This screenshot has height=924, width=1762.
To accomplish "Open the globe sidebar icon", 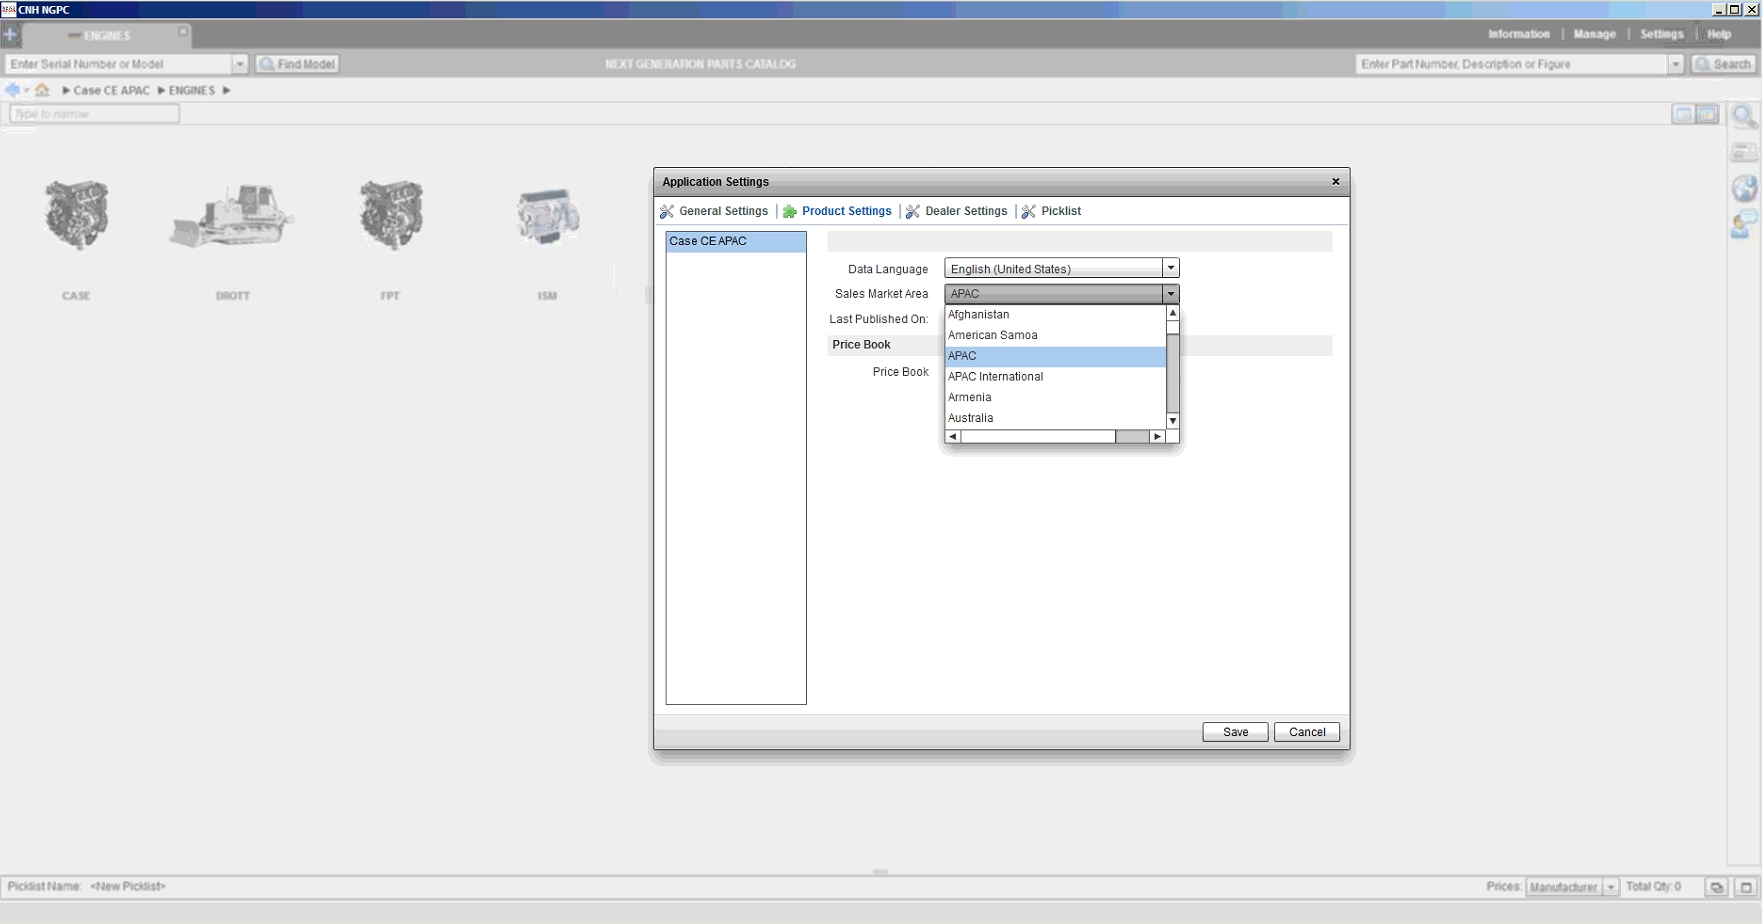I will pyautogui.click(x=1744, y=188).
